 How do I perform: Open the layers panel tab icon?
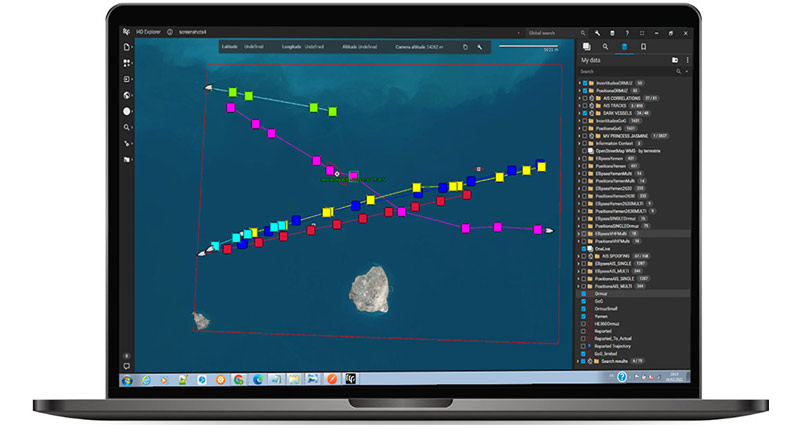pyautogui.click(x=586, y=46)
